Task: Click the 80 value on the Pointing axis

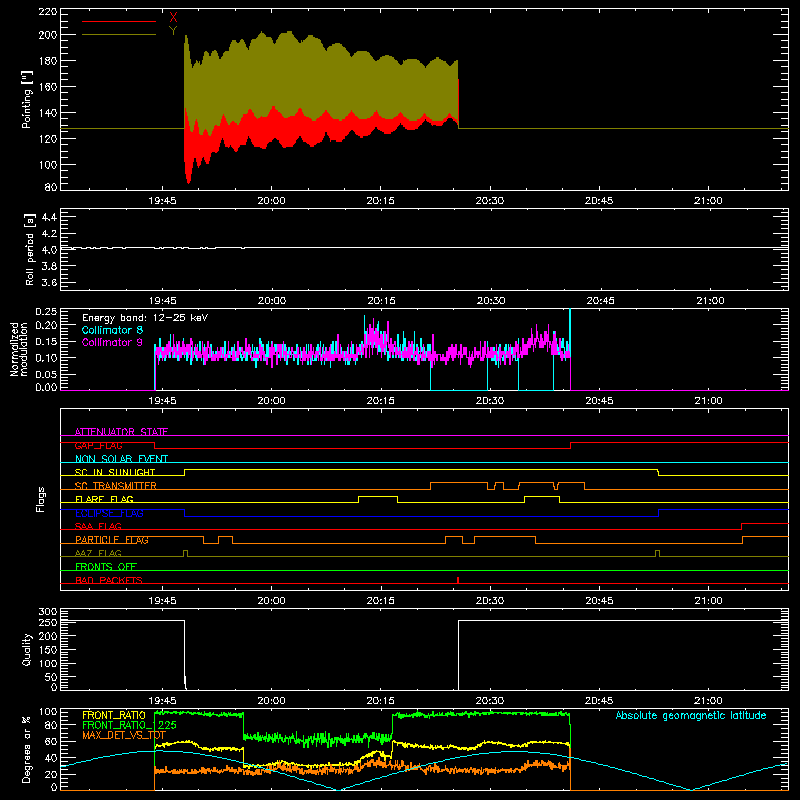Action: pos(51,187)
